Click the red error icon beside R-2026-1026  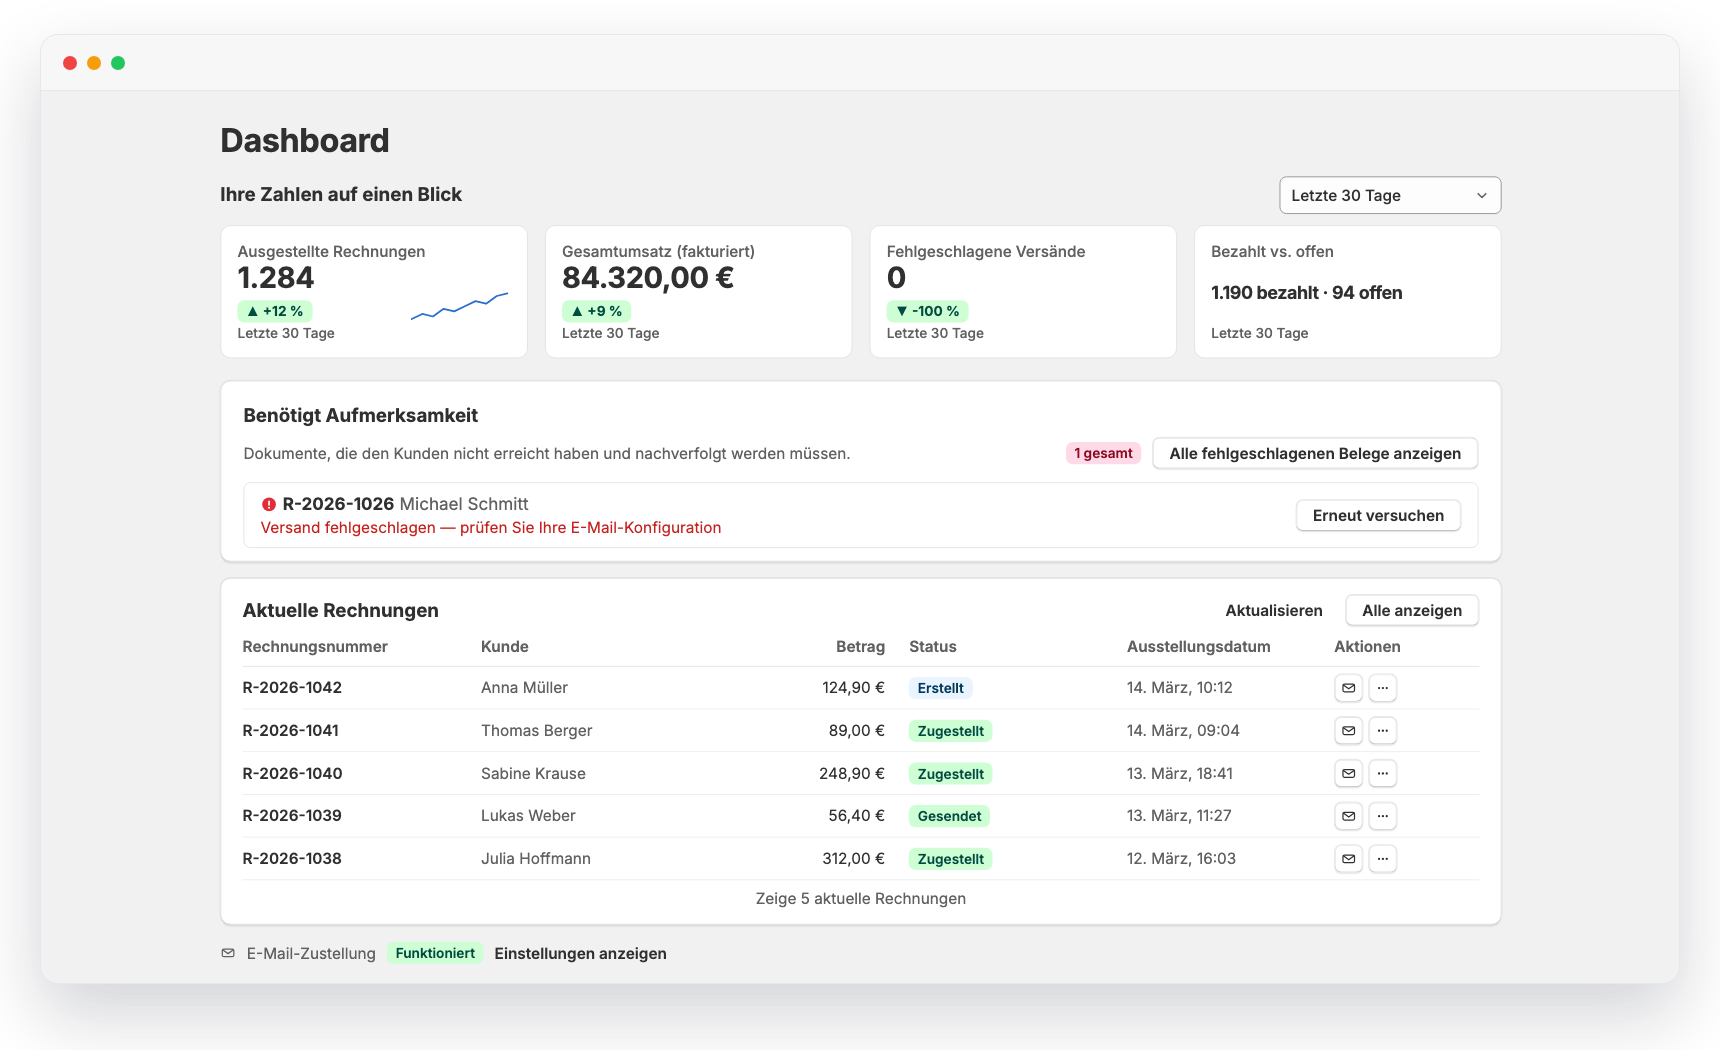pyautogui.click(x=268, y=505)
